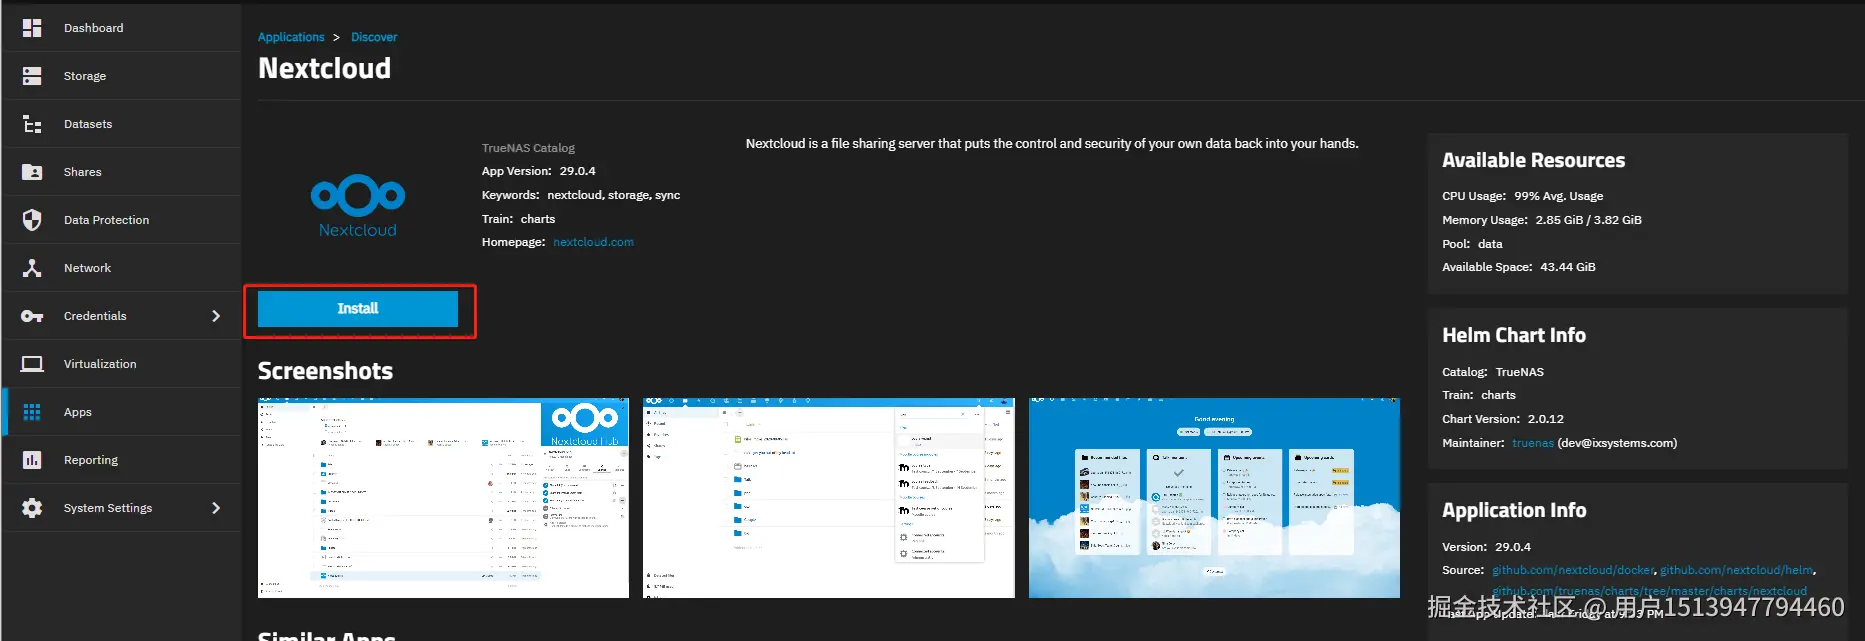
Task: Click the Application Info heading
Action: click(x=1514, y=510)
